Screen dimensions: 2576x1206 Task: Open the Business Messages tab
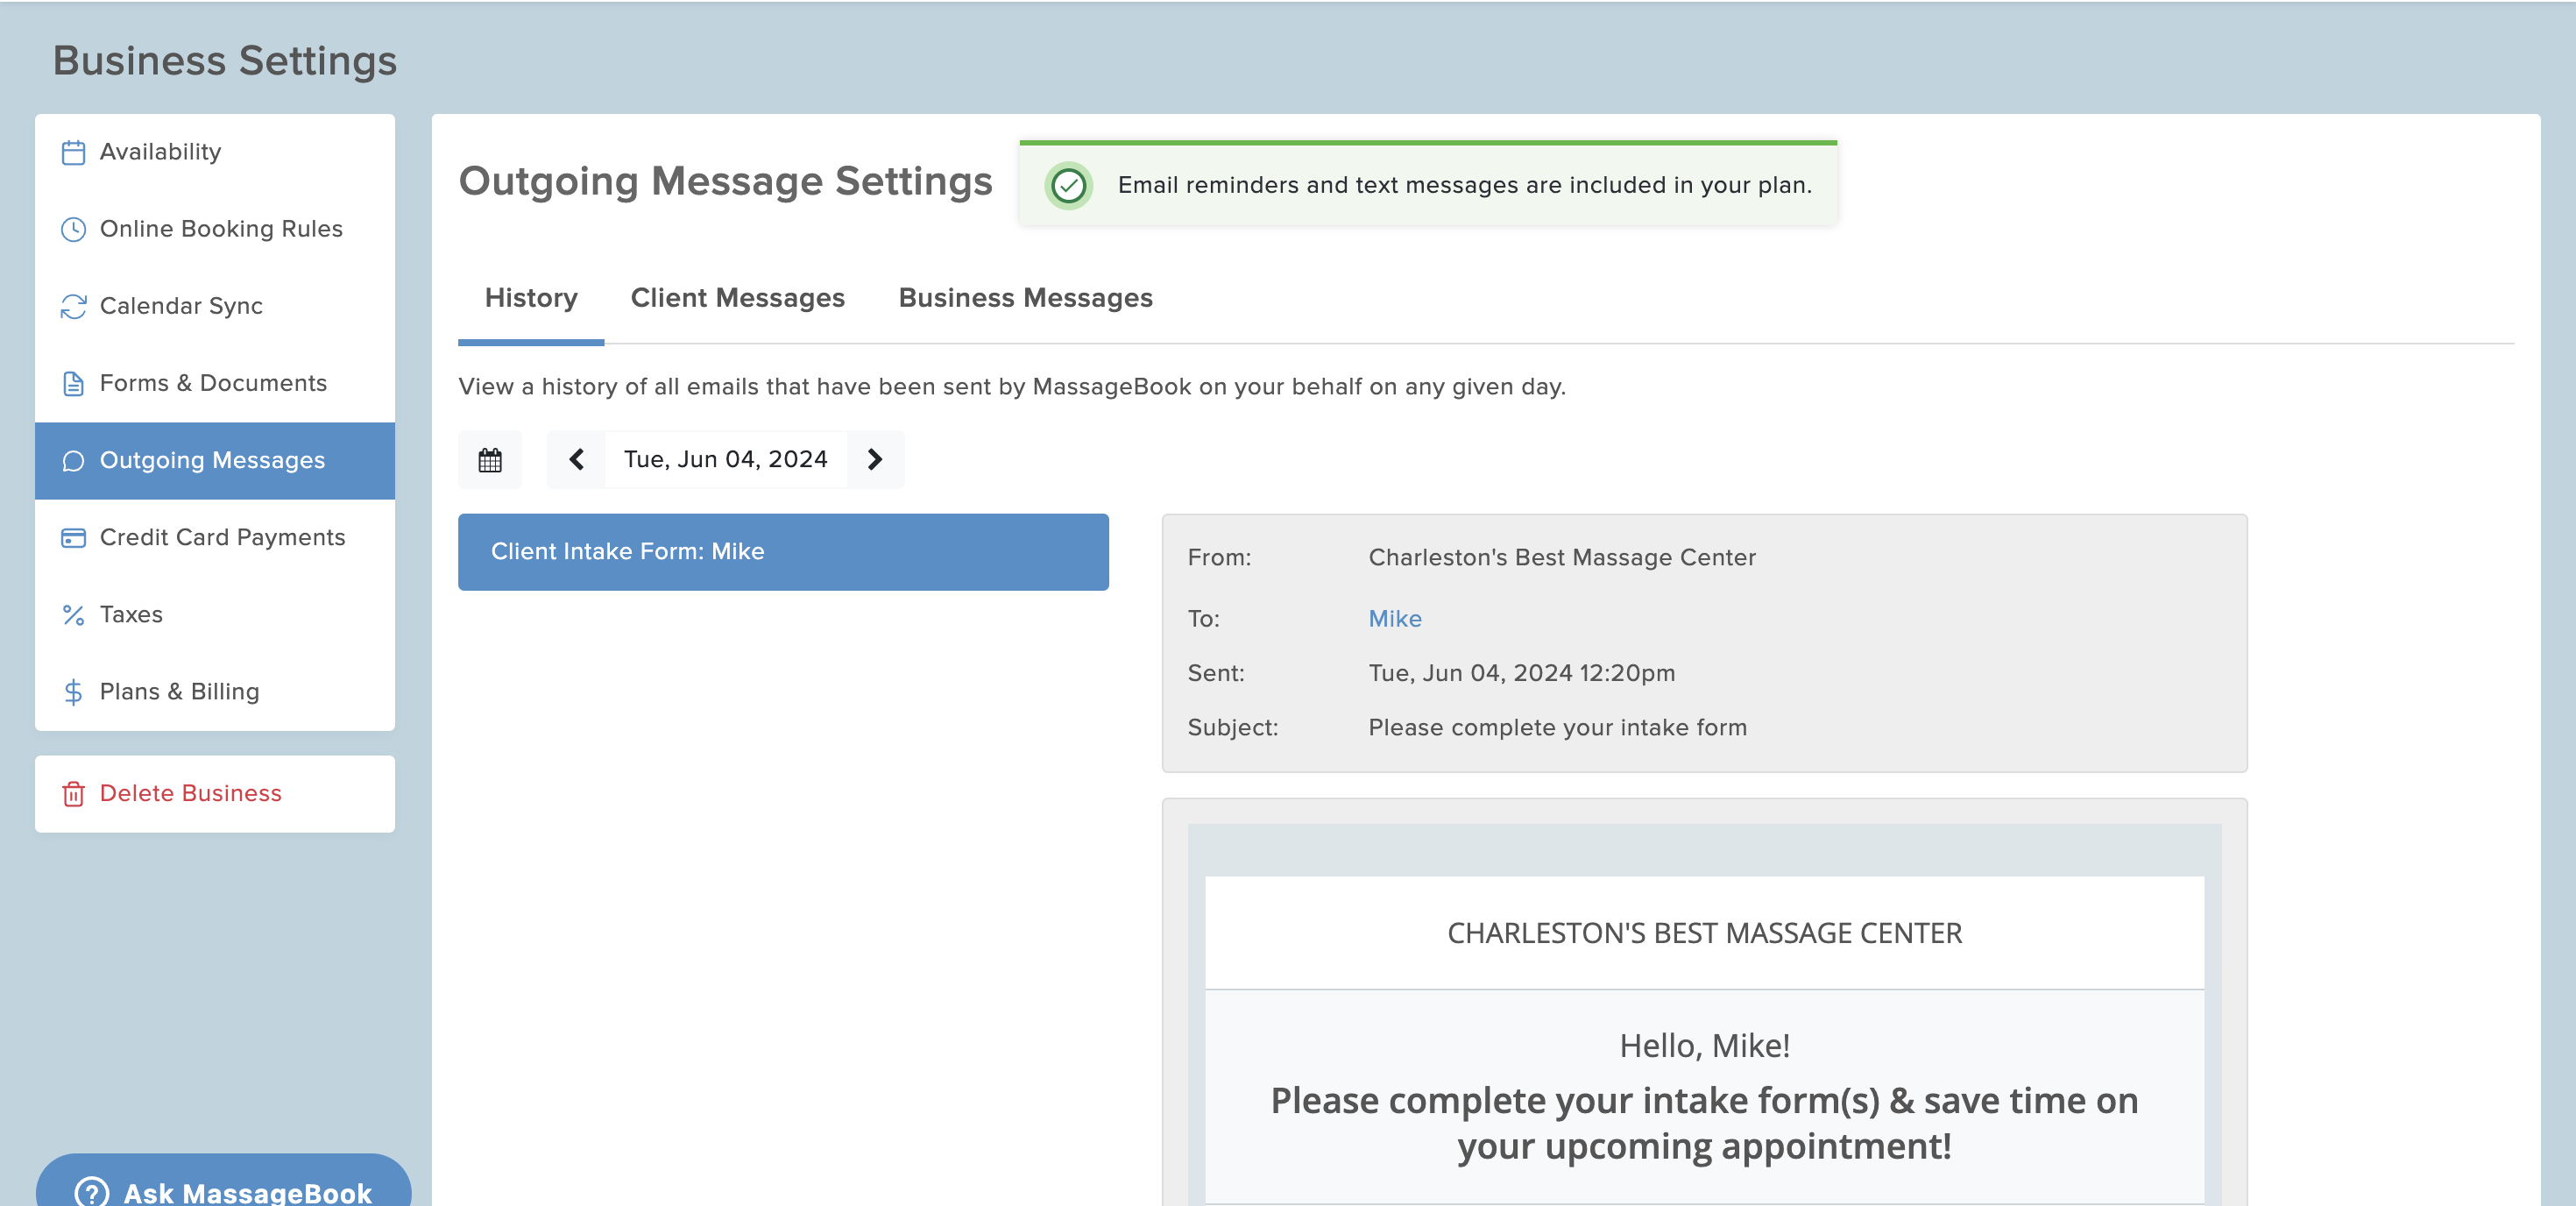coord(1025,297)
